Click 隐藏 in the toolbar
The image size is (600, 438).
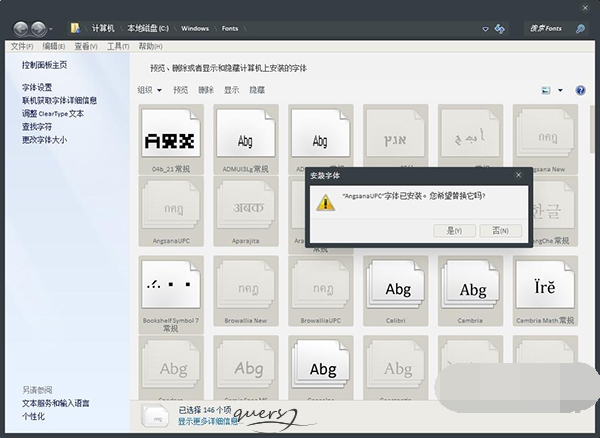pos(257,90)
